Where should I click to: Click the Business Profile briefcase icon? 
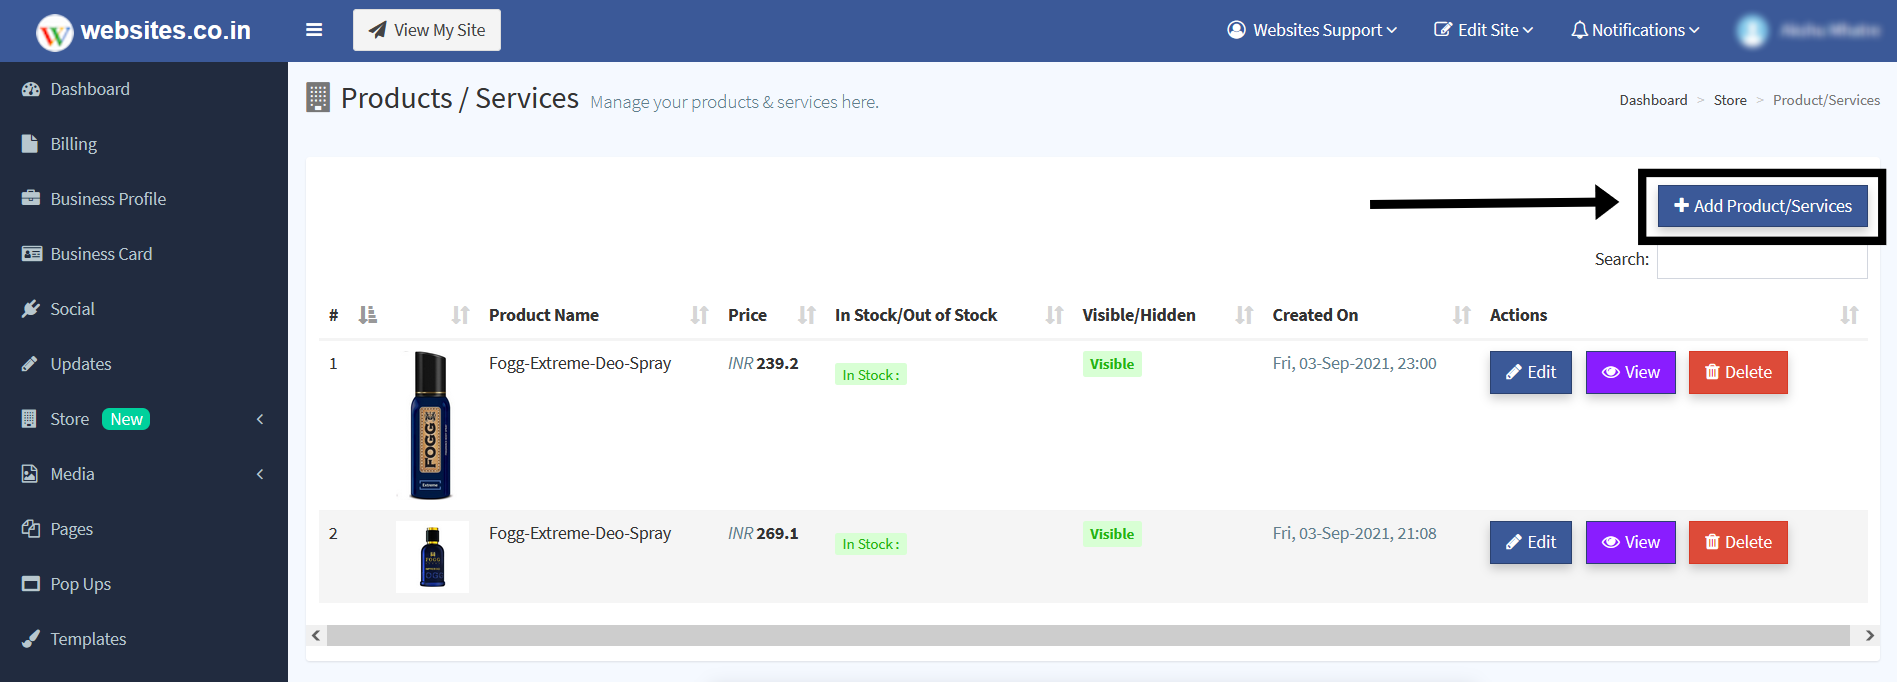click(31, 198)
